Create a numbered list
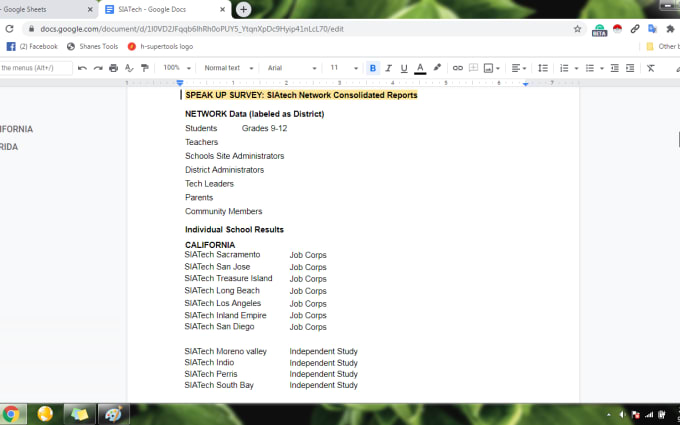680x425 pixels. pyautogui.click(x=564, y=68)
